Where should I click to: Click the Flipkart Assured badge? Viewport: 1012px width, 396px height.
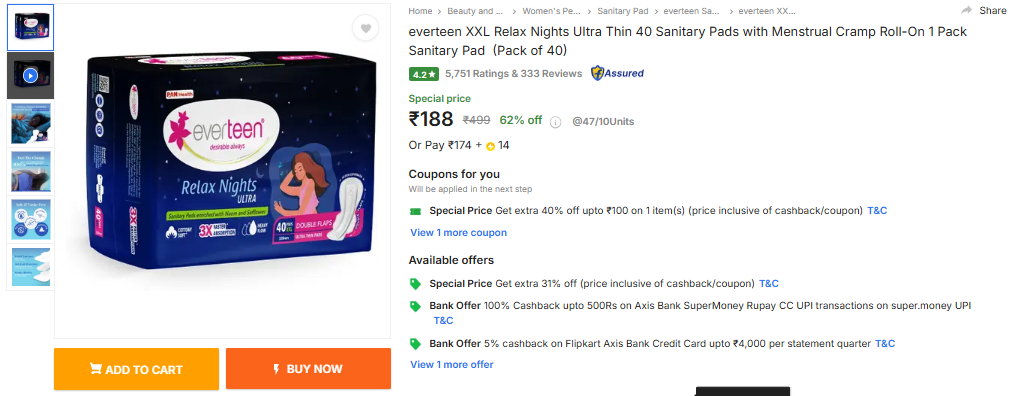pos(618,74)
